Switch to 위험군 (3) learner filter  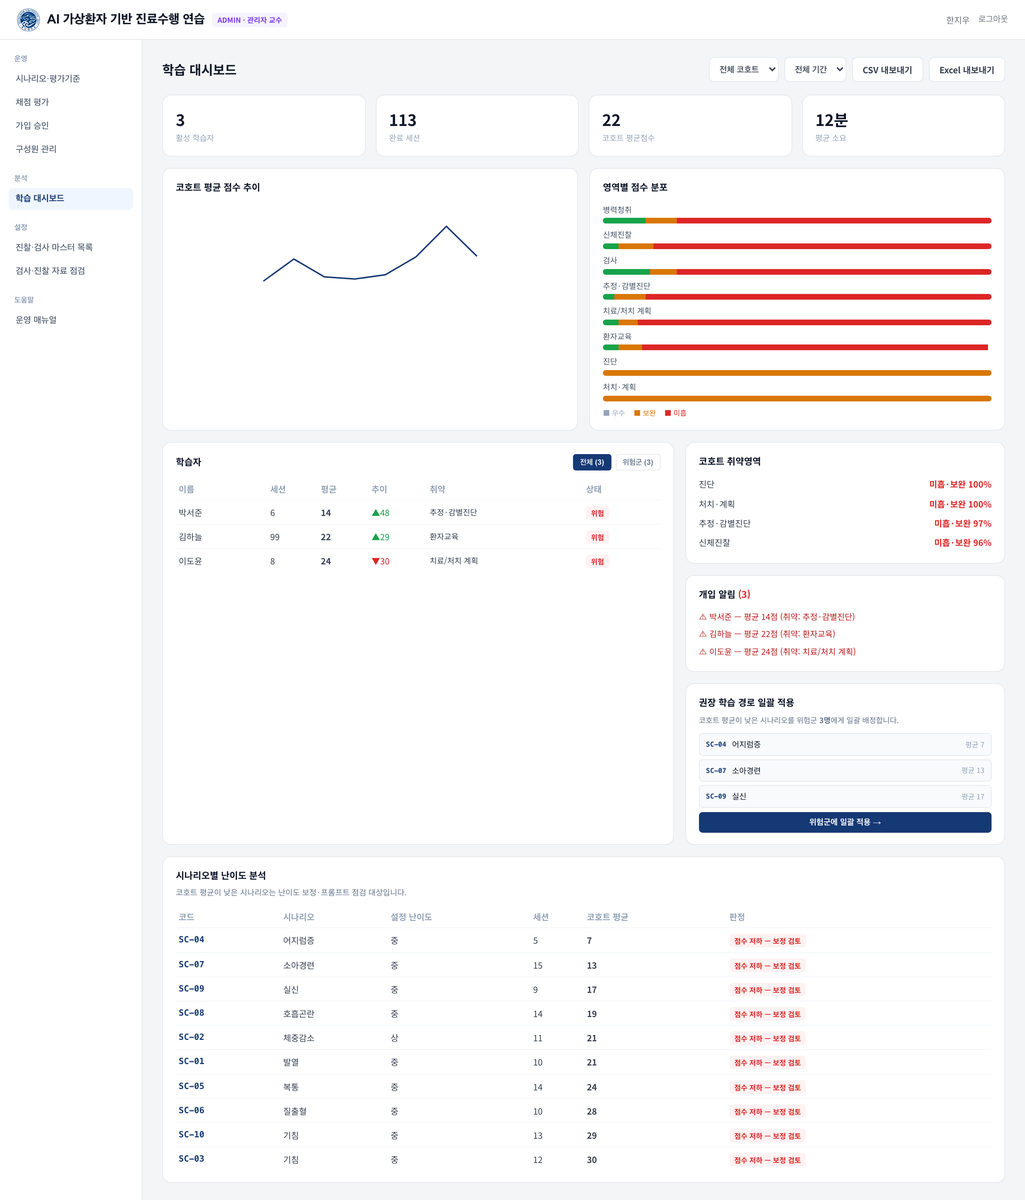(638, 462)
